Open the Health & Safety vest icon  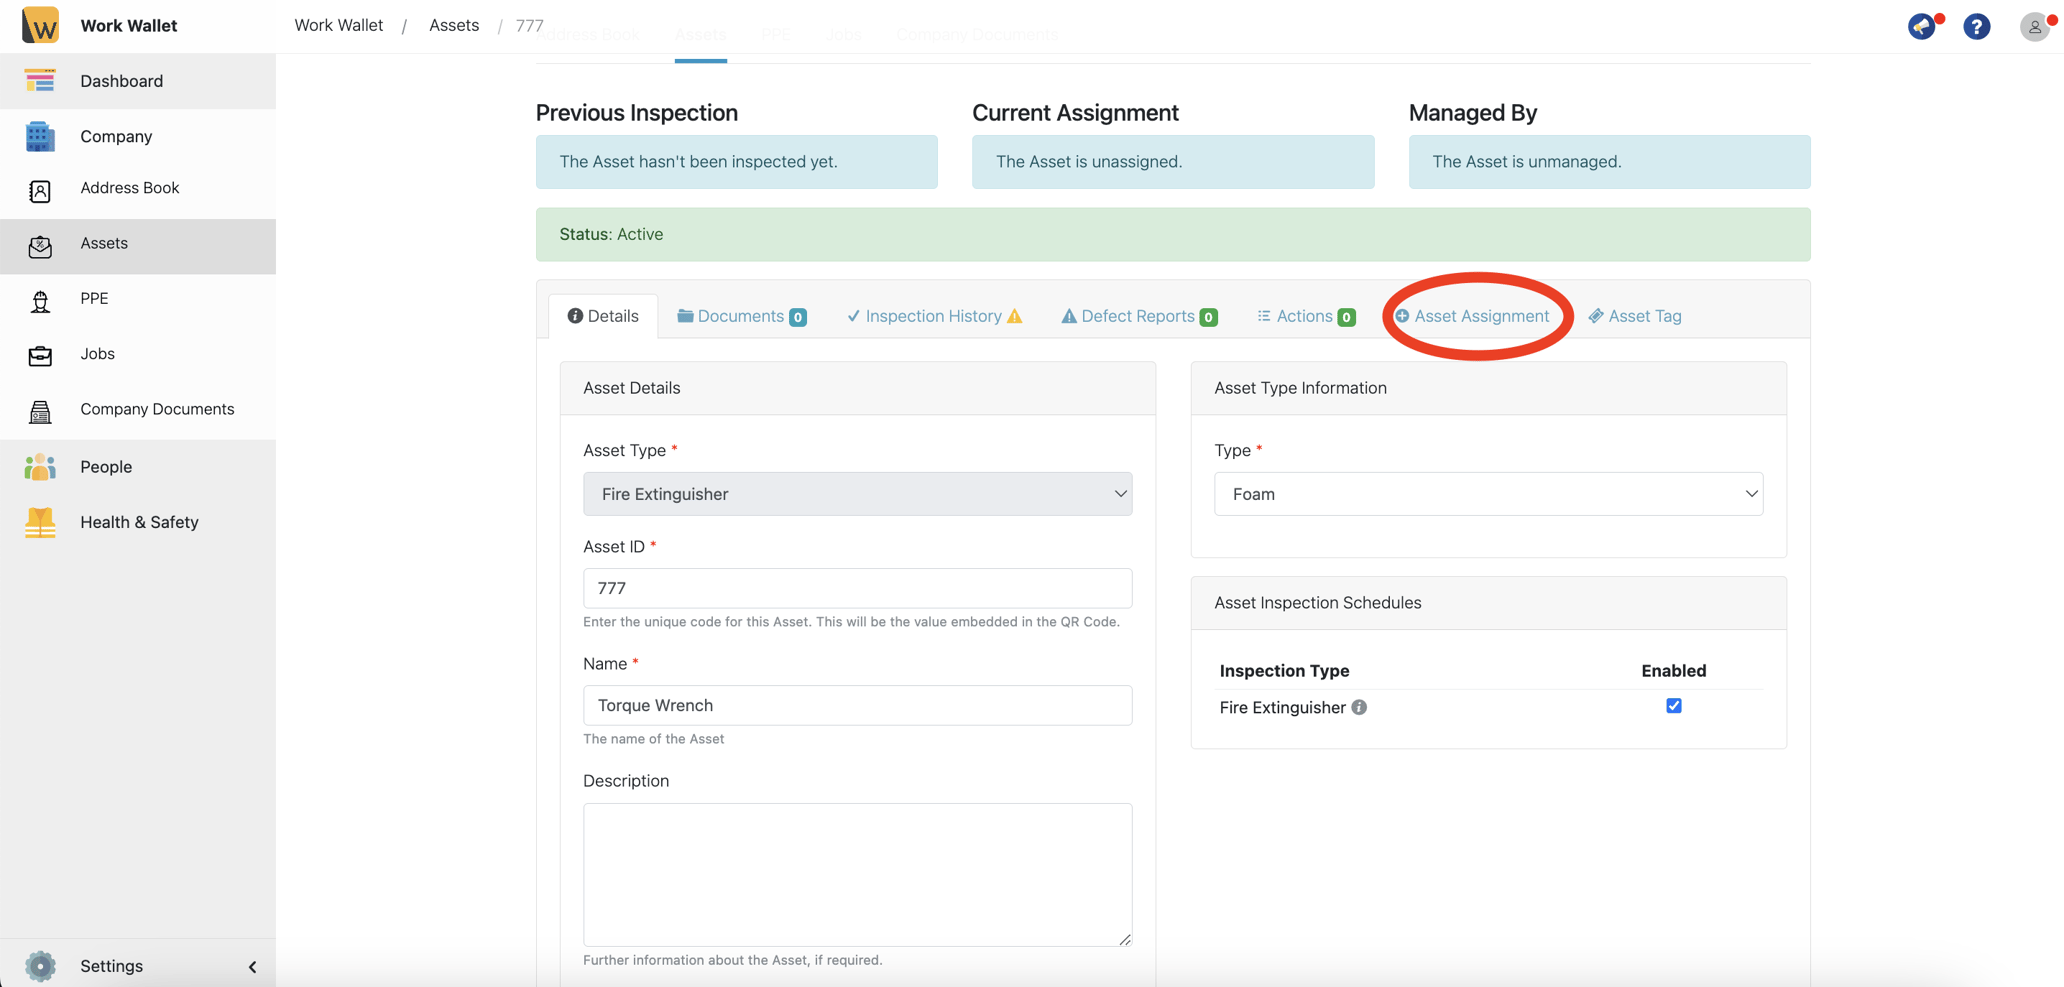(x=40, y=522)
